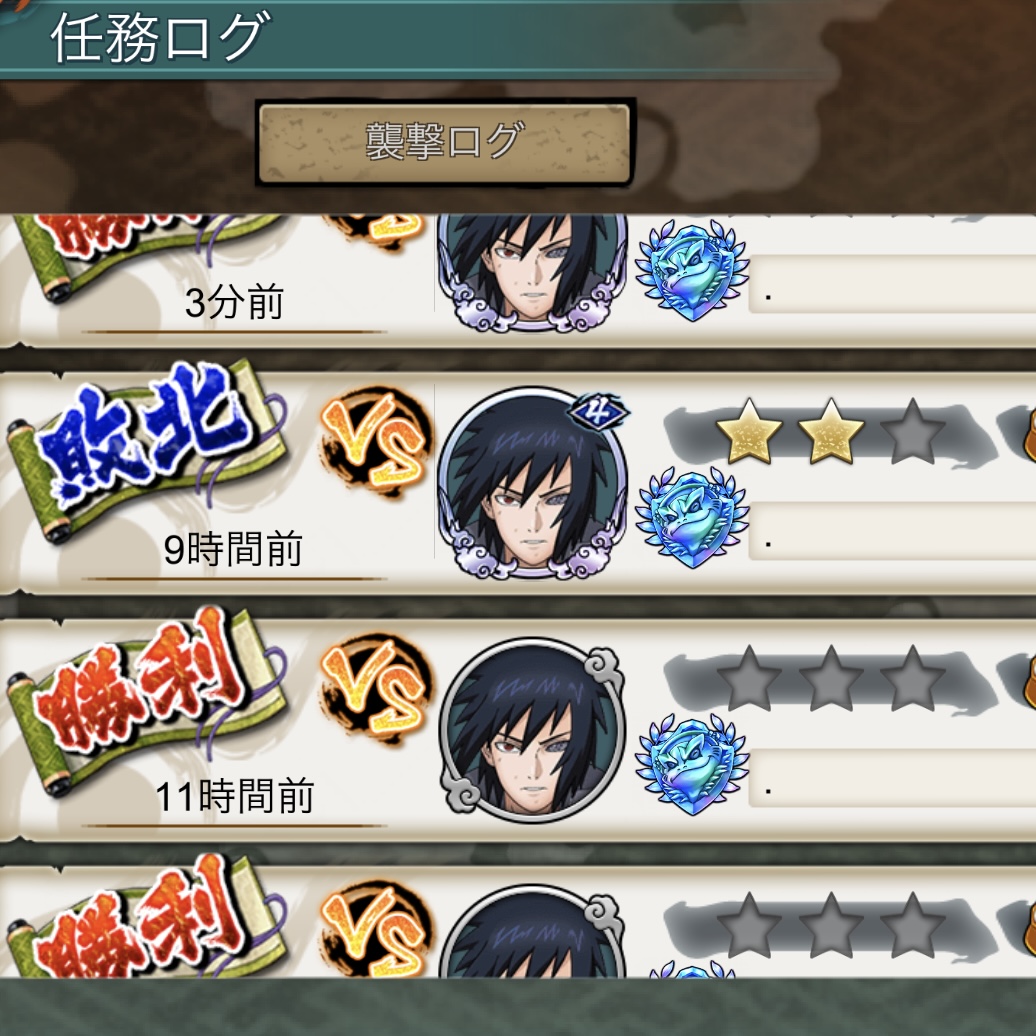Viewport: 1036px width, 1036px height.
Task: Open the opponent avatar in the 9時間前 row
Action: tap(533, 482)
